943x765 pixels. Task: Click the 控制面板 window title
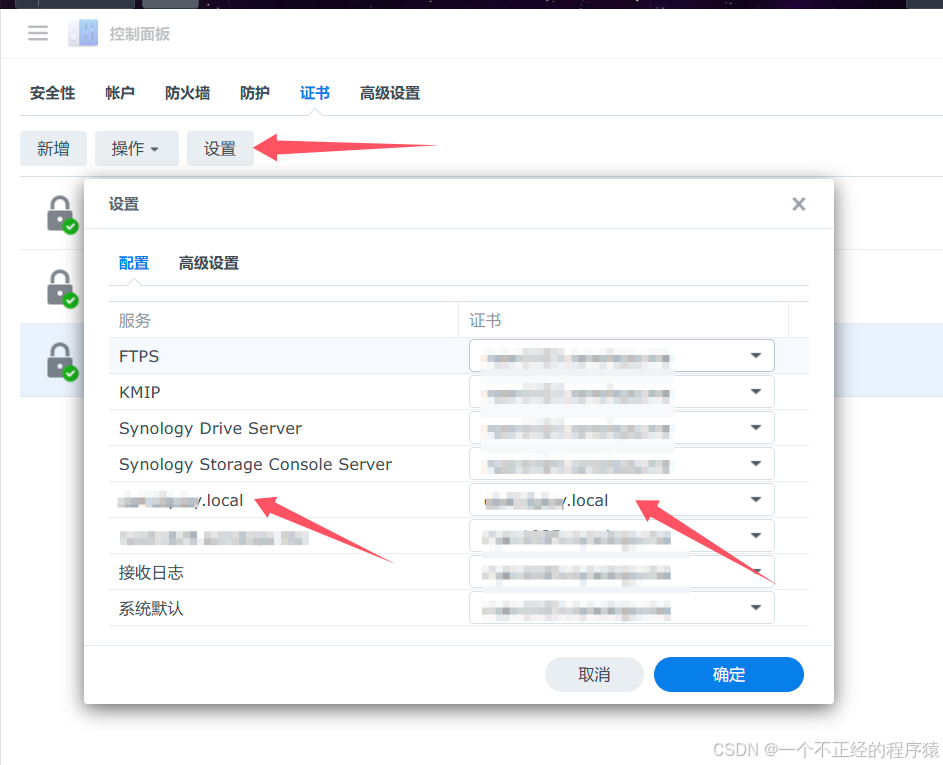pos(140,34)
